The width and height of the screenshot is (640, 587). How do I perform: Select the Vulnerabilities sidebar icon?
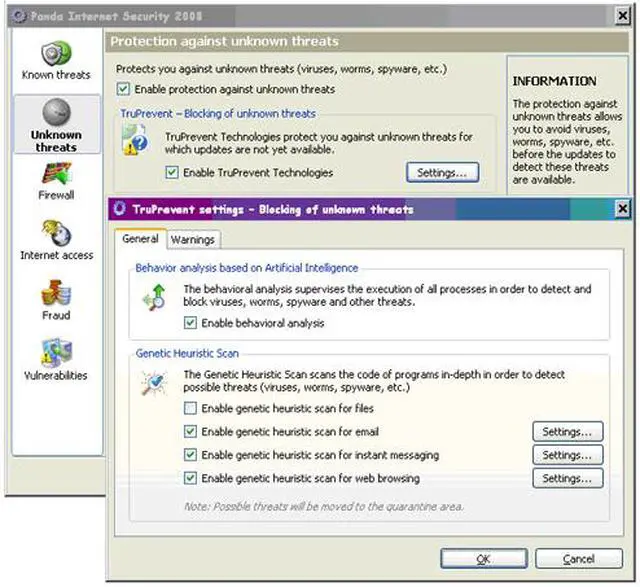56,353
